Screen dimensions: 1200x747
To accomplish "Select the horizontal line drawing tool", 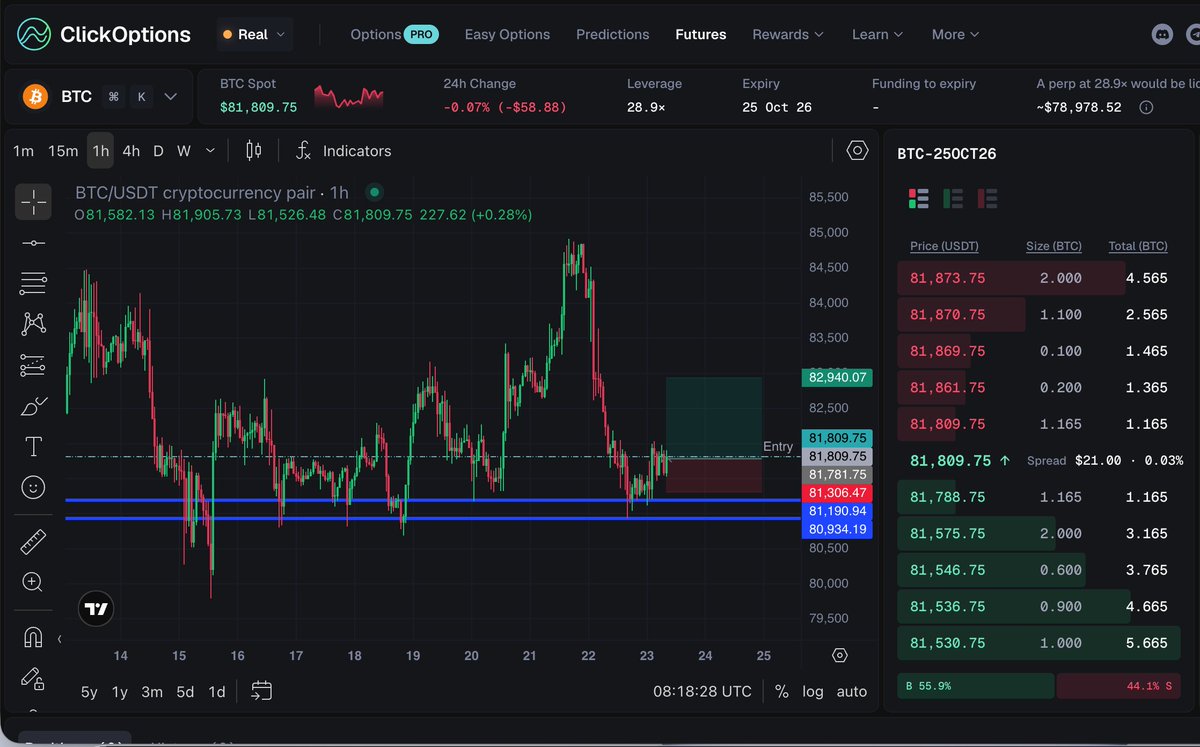I will click(x=33, y=243).
